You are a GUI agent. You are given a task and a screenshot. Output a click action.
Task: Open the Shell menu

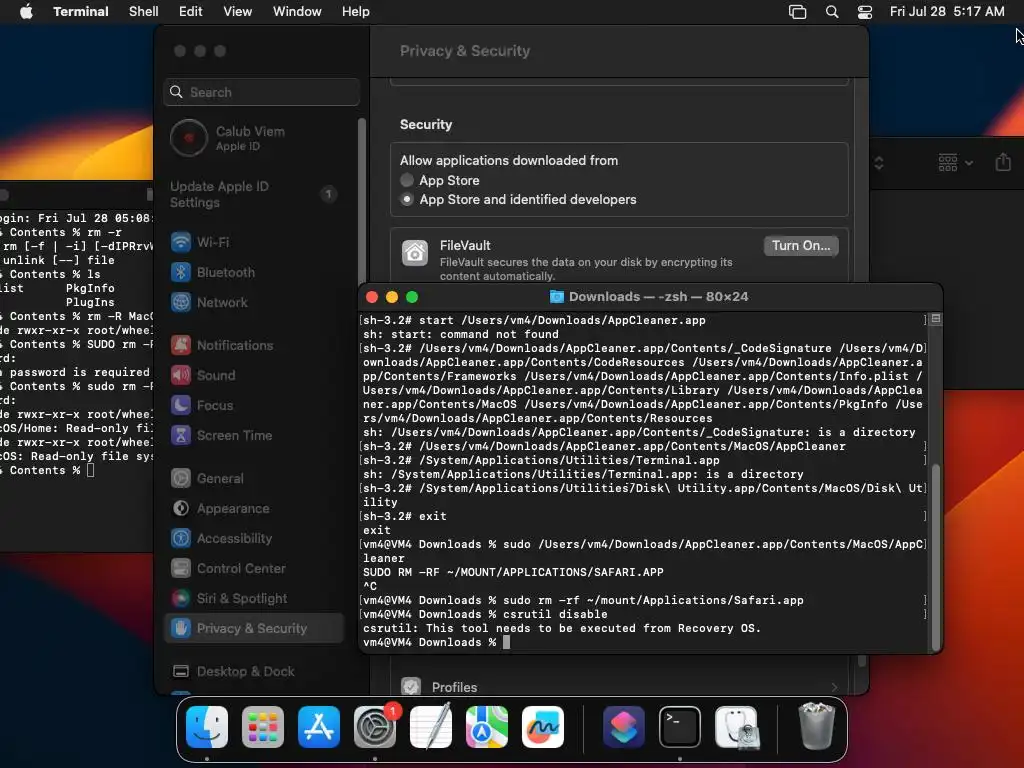143,11
